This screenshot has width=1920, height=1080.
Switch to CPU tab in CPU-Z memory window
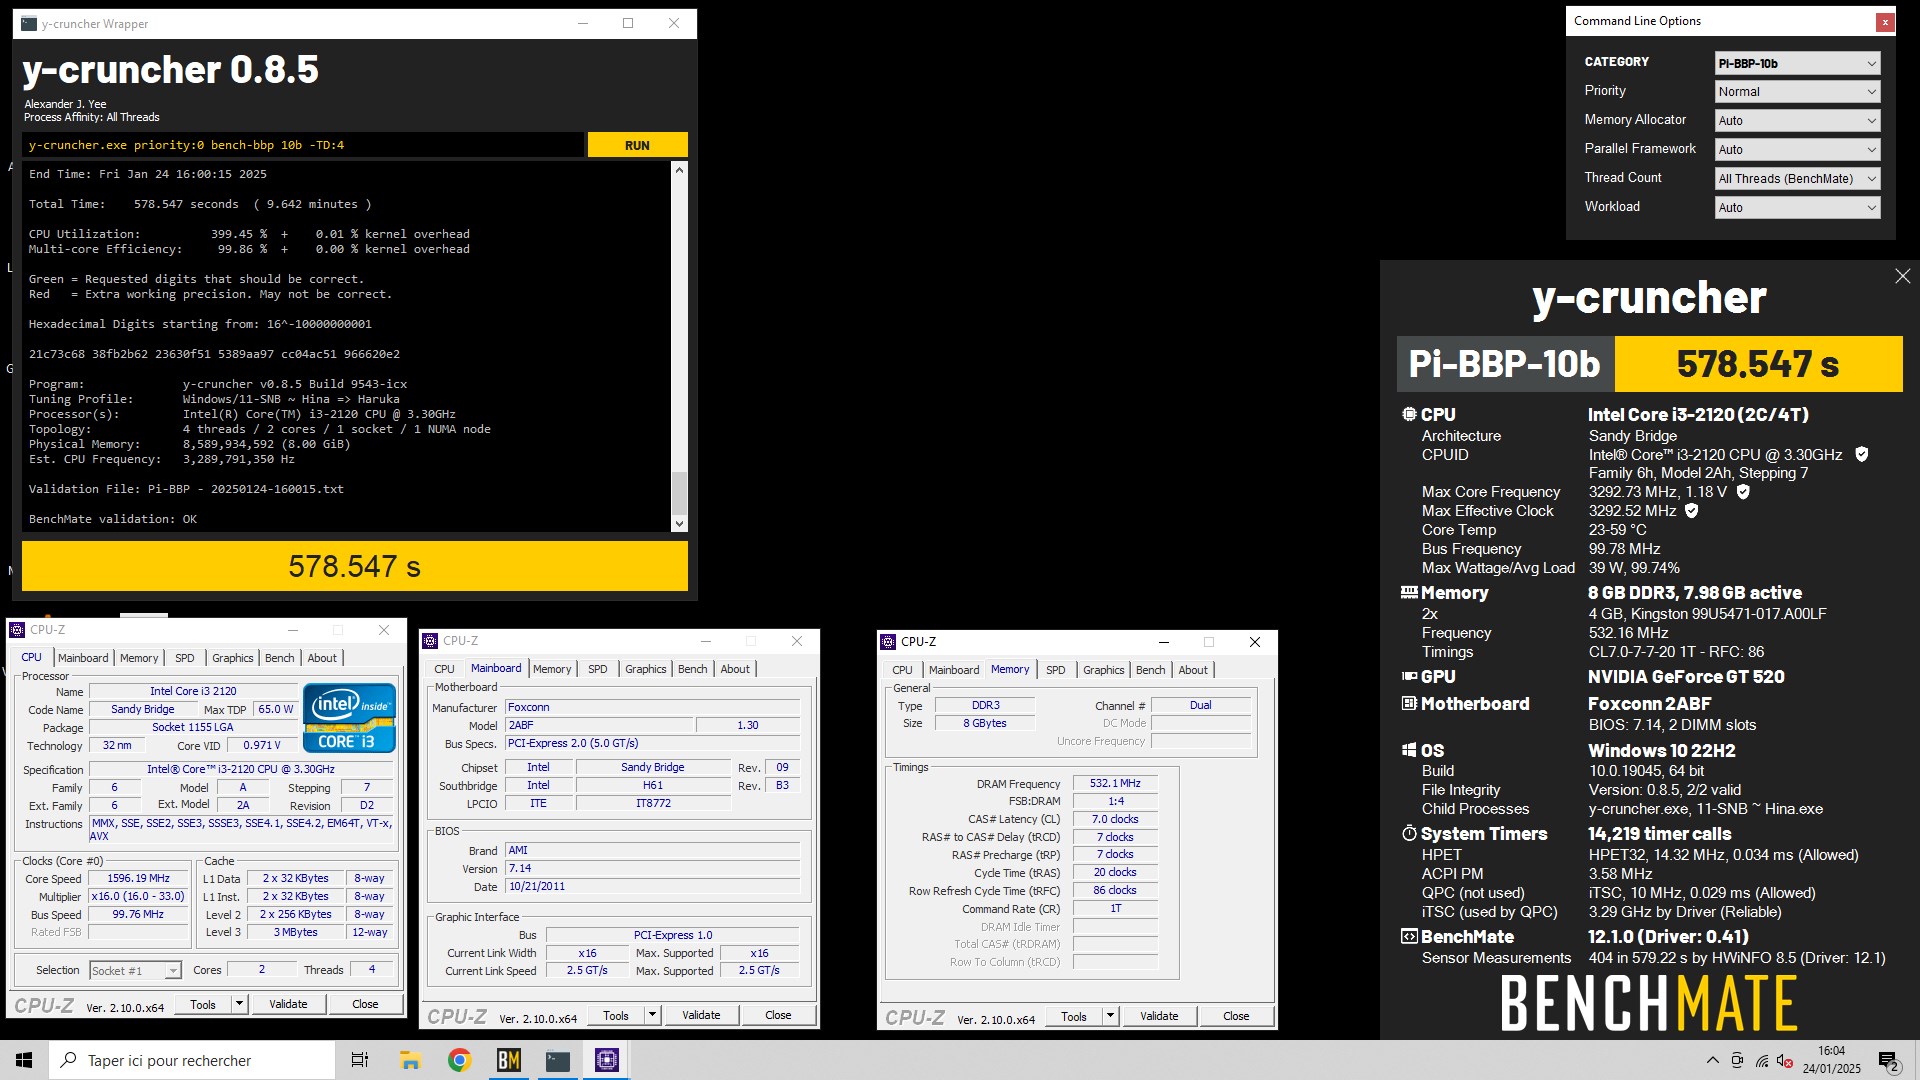coord(902,670)
